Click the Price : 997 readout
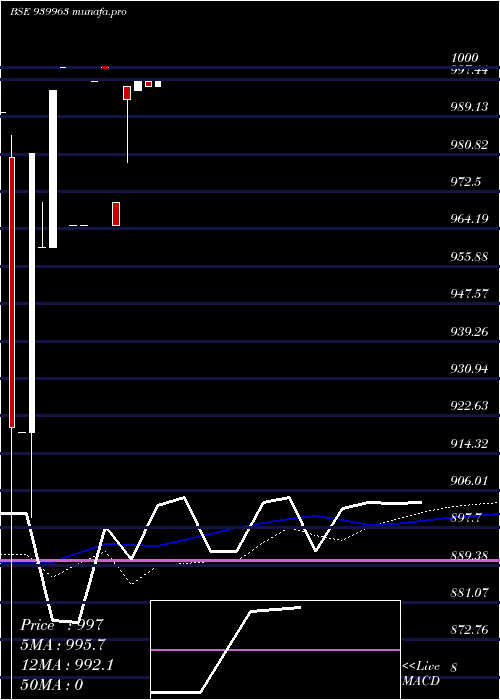500x700 pixels. [62, 625]
